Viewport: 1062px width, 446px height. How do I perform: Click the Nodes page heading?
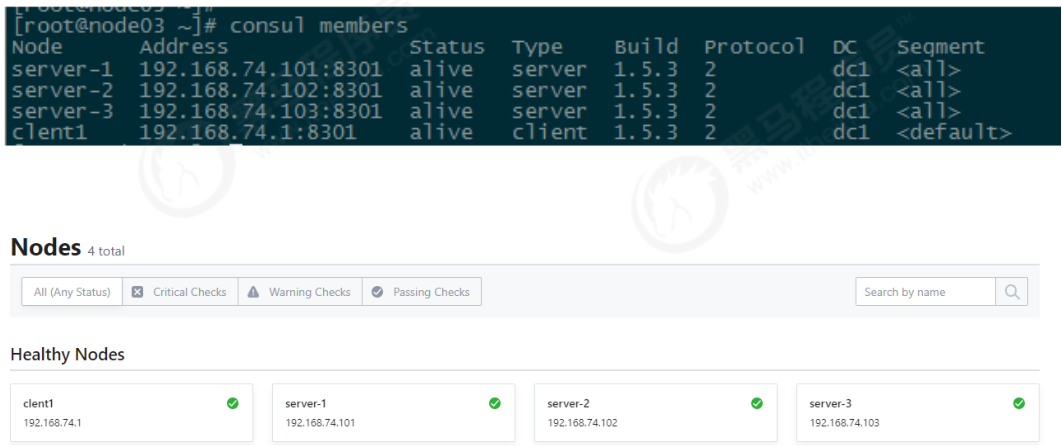coord(46,248)
